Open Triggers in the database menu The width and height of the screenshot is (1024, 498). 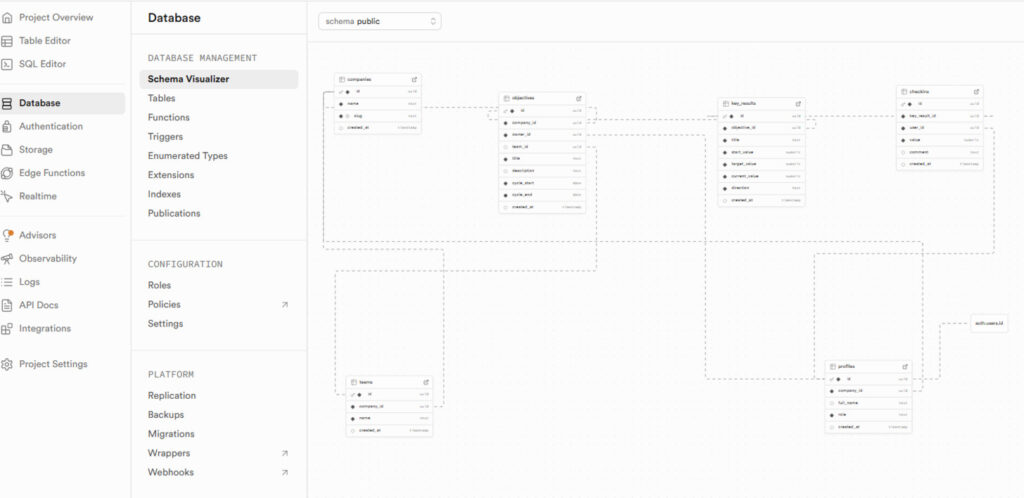click(165, 137)
